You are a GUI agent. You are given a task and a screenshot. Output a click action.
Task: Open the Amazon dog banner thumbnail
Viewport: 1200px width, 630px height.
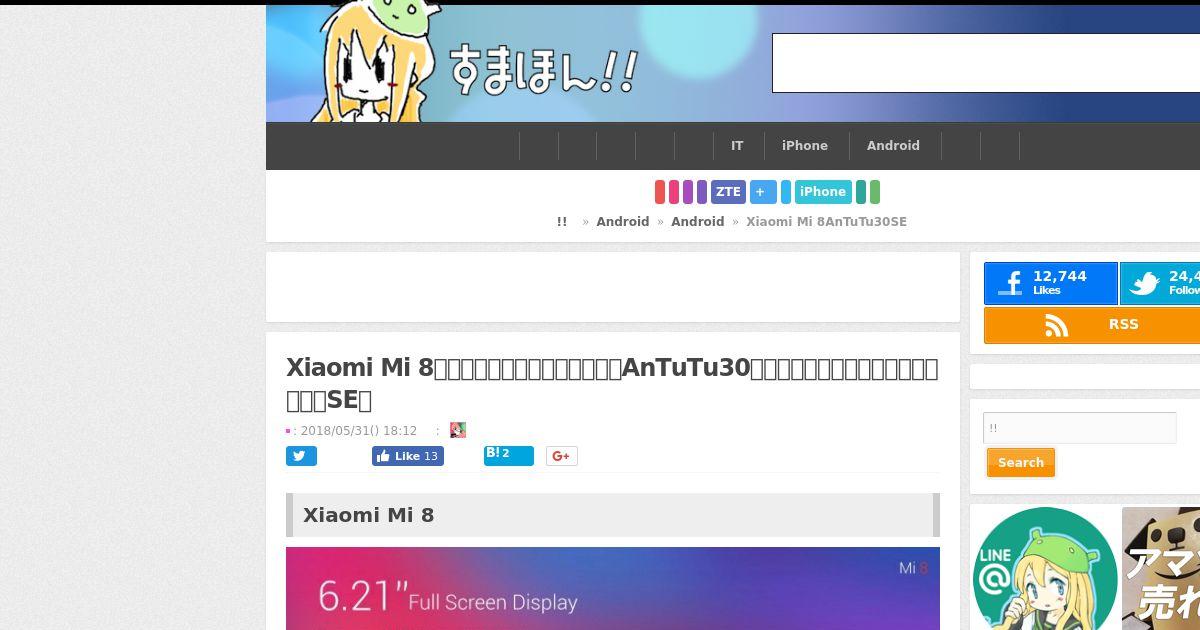point(1161,568)
